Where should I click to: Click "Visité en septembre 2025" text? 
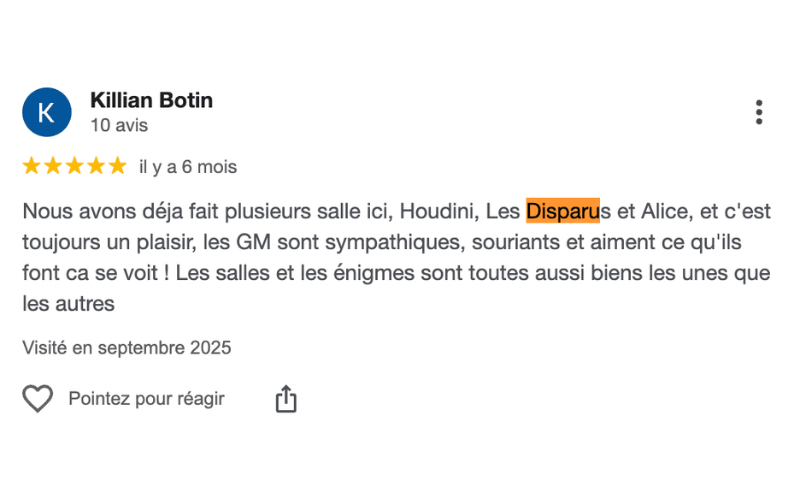click(127, 348)
